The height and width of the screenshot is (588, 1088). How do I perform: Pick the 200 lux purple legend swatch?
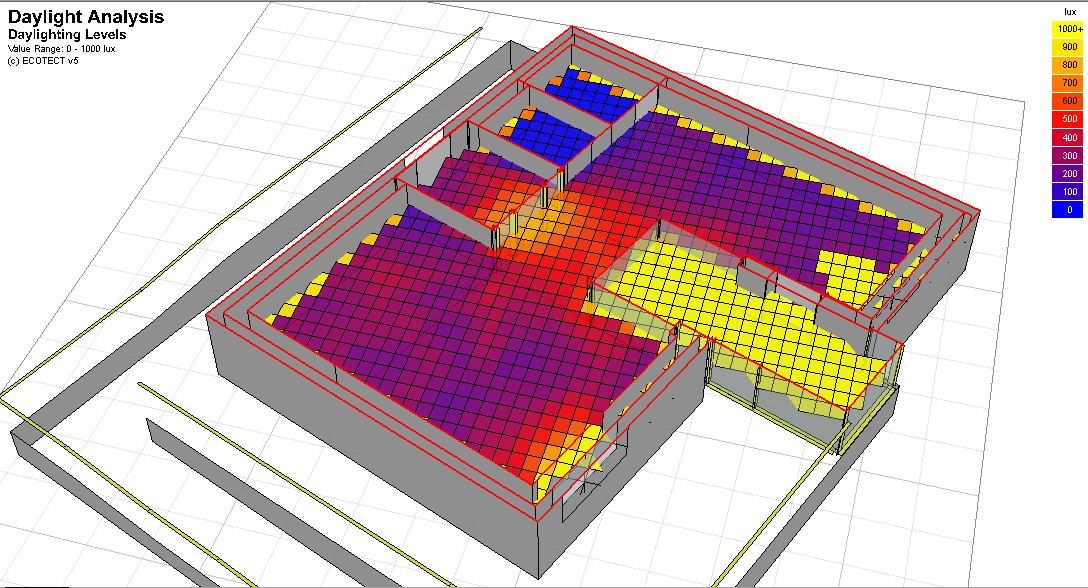pos(1069,174)
